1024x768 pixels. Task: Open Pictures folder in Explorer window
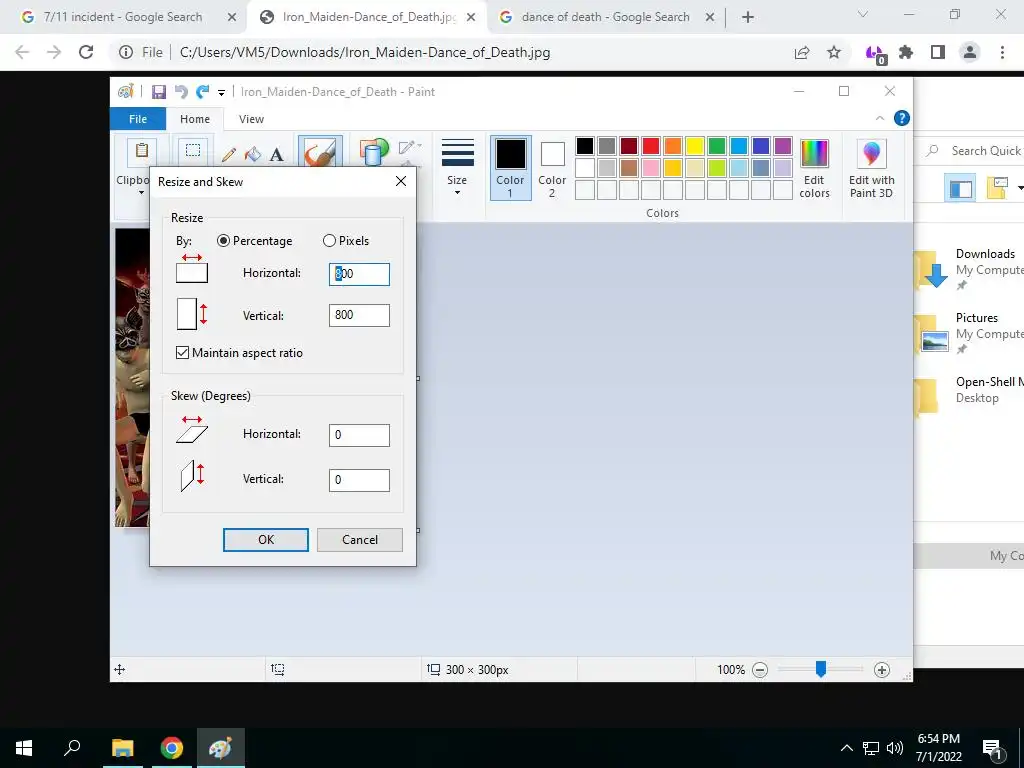tap(970, 332)
